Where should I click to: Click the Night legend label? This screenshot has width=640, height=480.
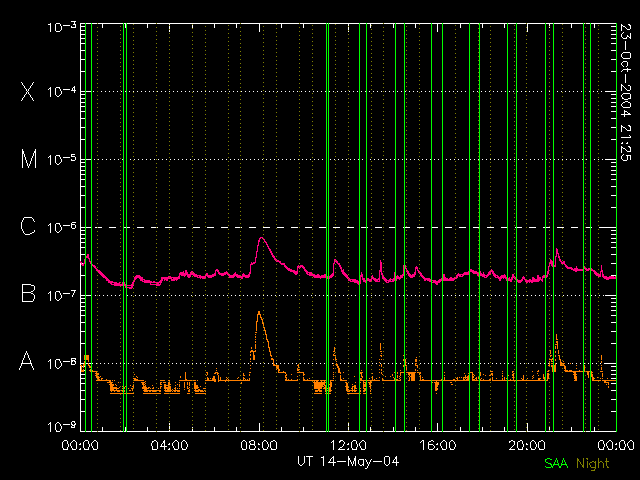pyautogui.click(x=592, y=464)
